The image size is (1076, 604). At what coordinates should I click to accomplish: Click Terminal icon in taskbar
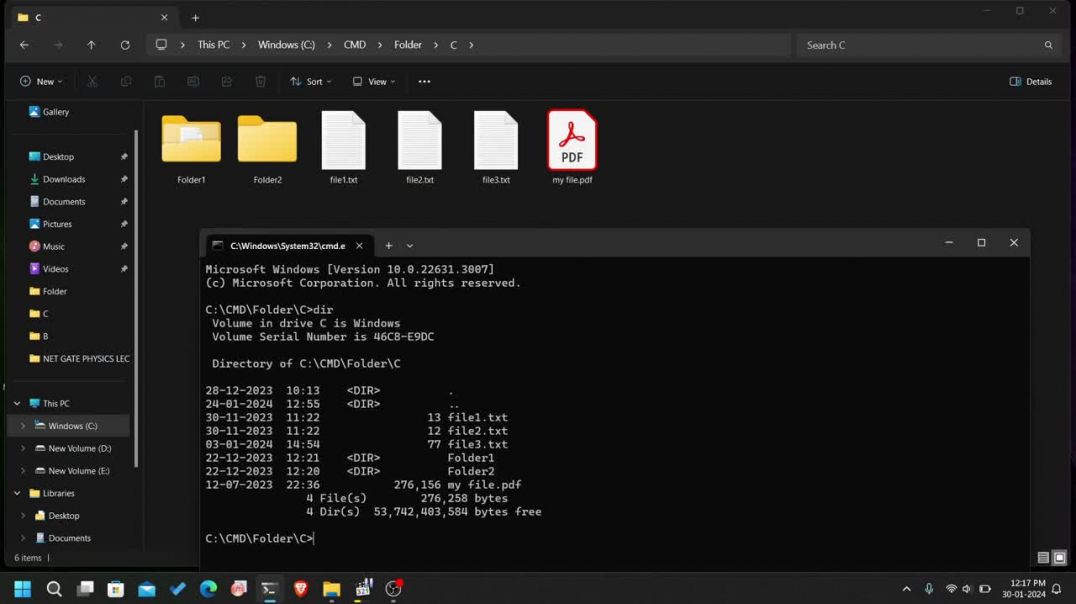coord(270,589)
